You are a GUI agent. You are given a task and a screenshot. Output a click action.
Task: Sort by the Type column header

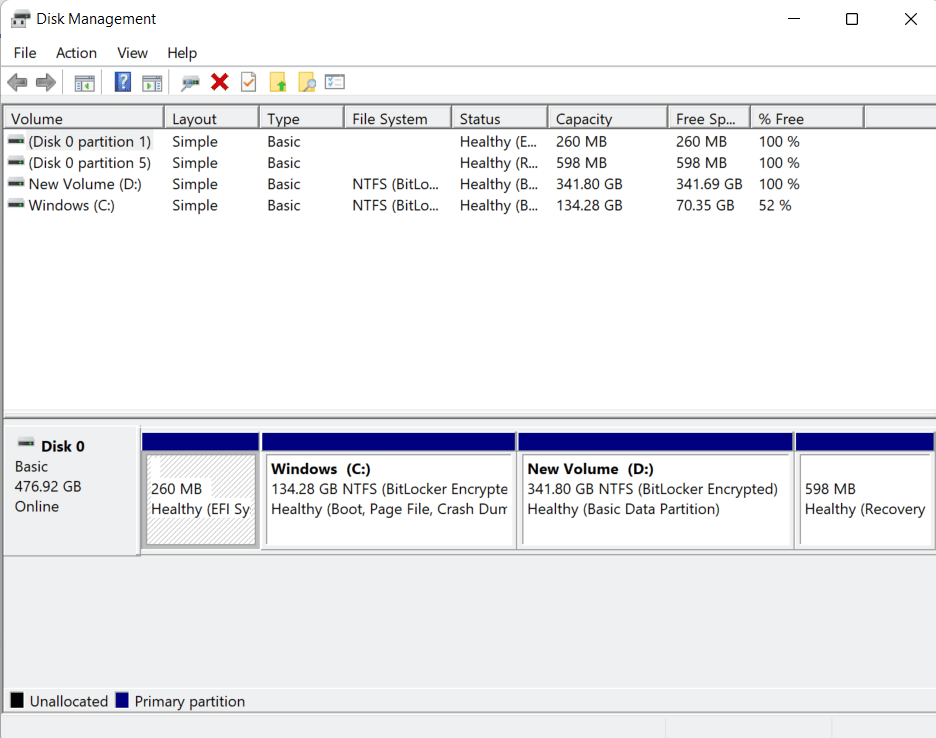tap(302, 118)
